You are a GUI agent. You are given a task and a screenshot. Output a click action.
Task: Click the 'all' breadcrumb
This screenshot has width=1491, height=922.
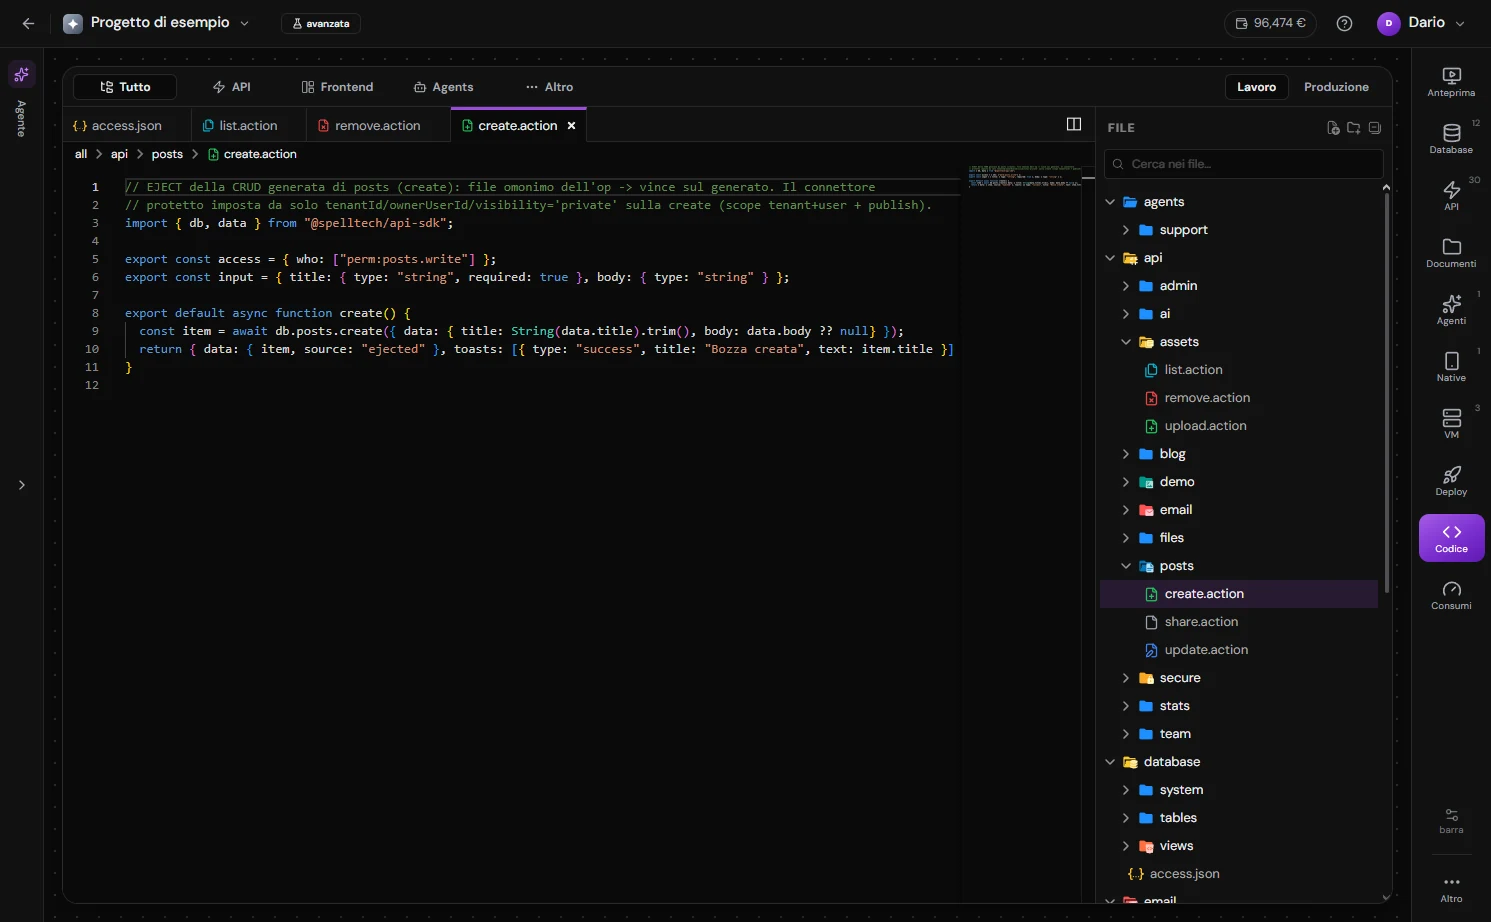tap(81, 154)
